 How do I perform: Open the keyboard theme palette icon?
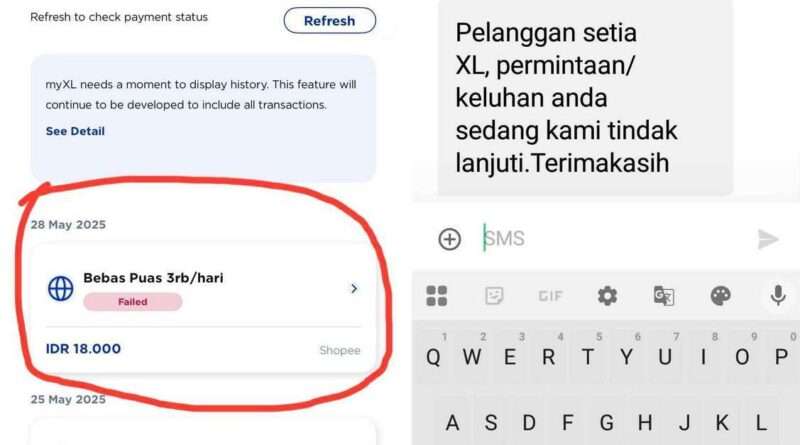coord(720,296)
